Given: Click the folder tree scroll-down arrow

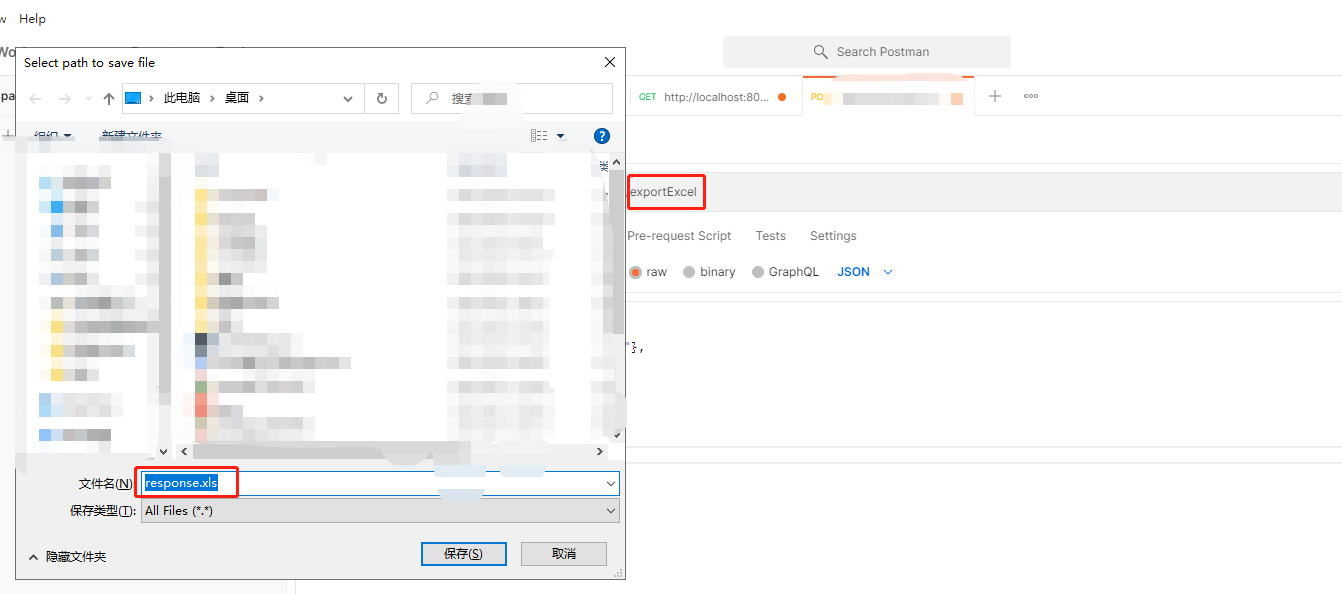Looking at the screenshot, I should (x=164, y=451).
